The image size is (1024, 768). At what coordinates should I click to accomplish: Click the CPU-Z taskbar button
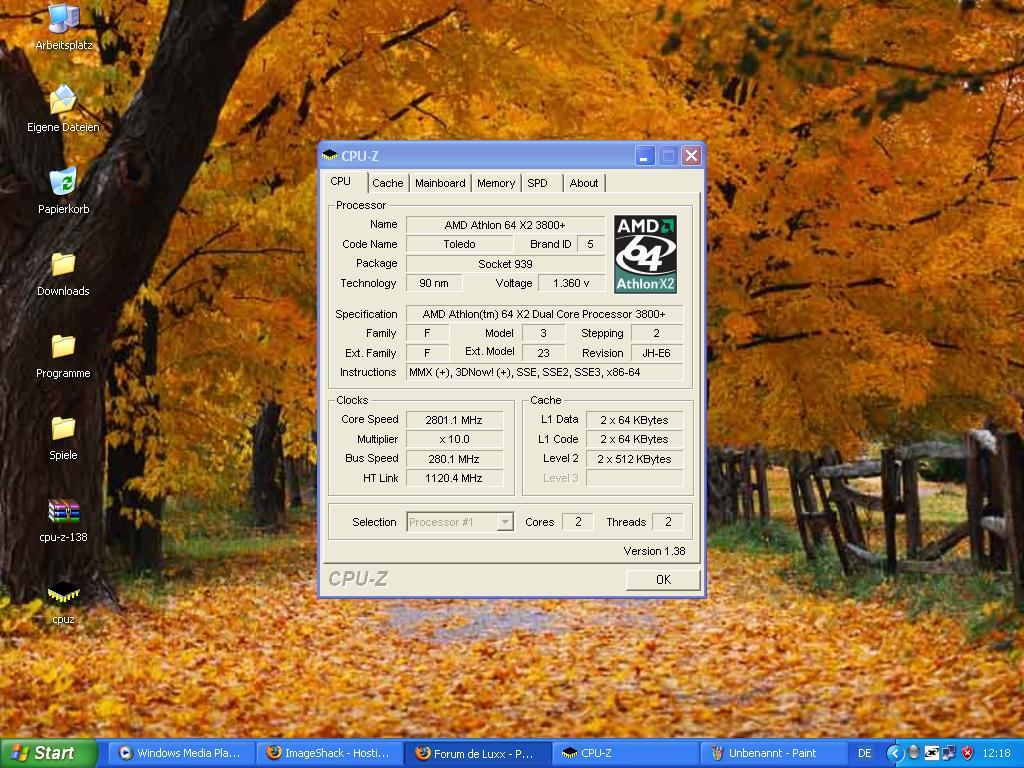tap(625, 753)
